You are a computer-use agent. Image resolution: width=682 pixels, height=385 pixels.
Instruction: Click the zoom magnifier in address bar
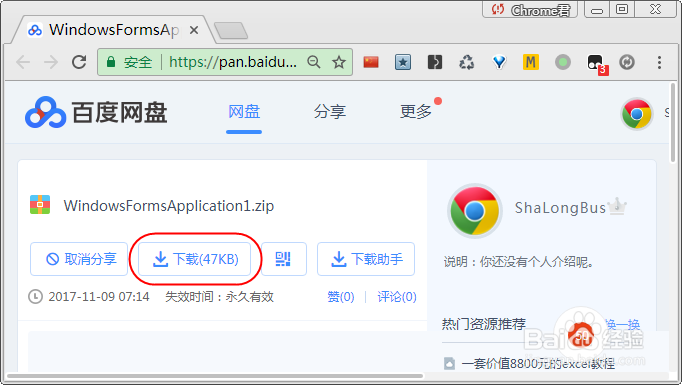[x=314, y=62]
